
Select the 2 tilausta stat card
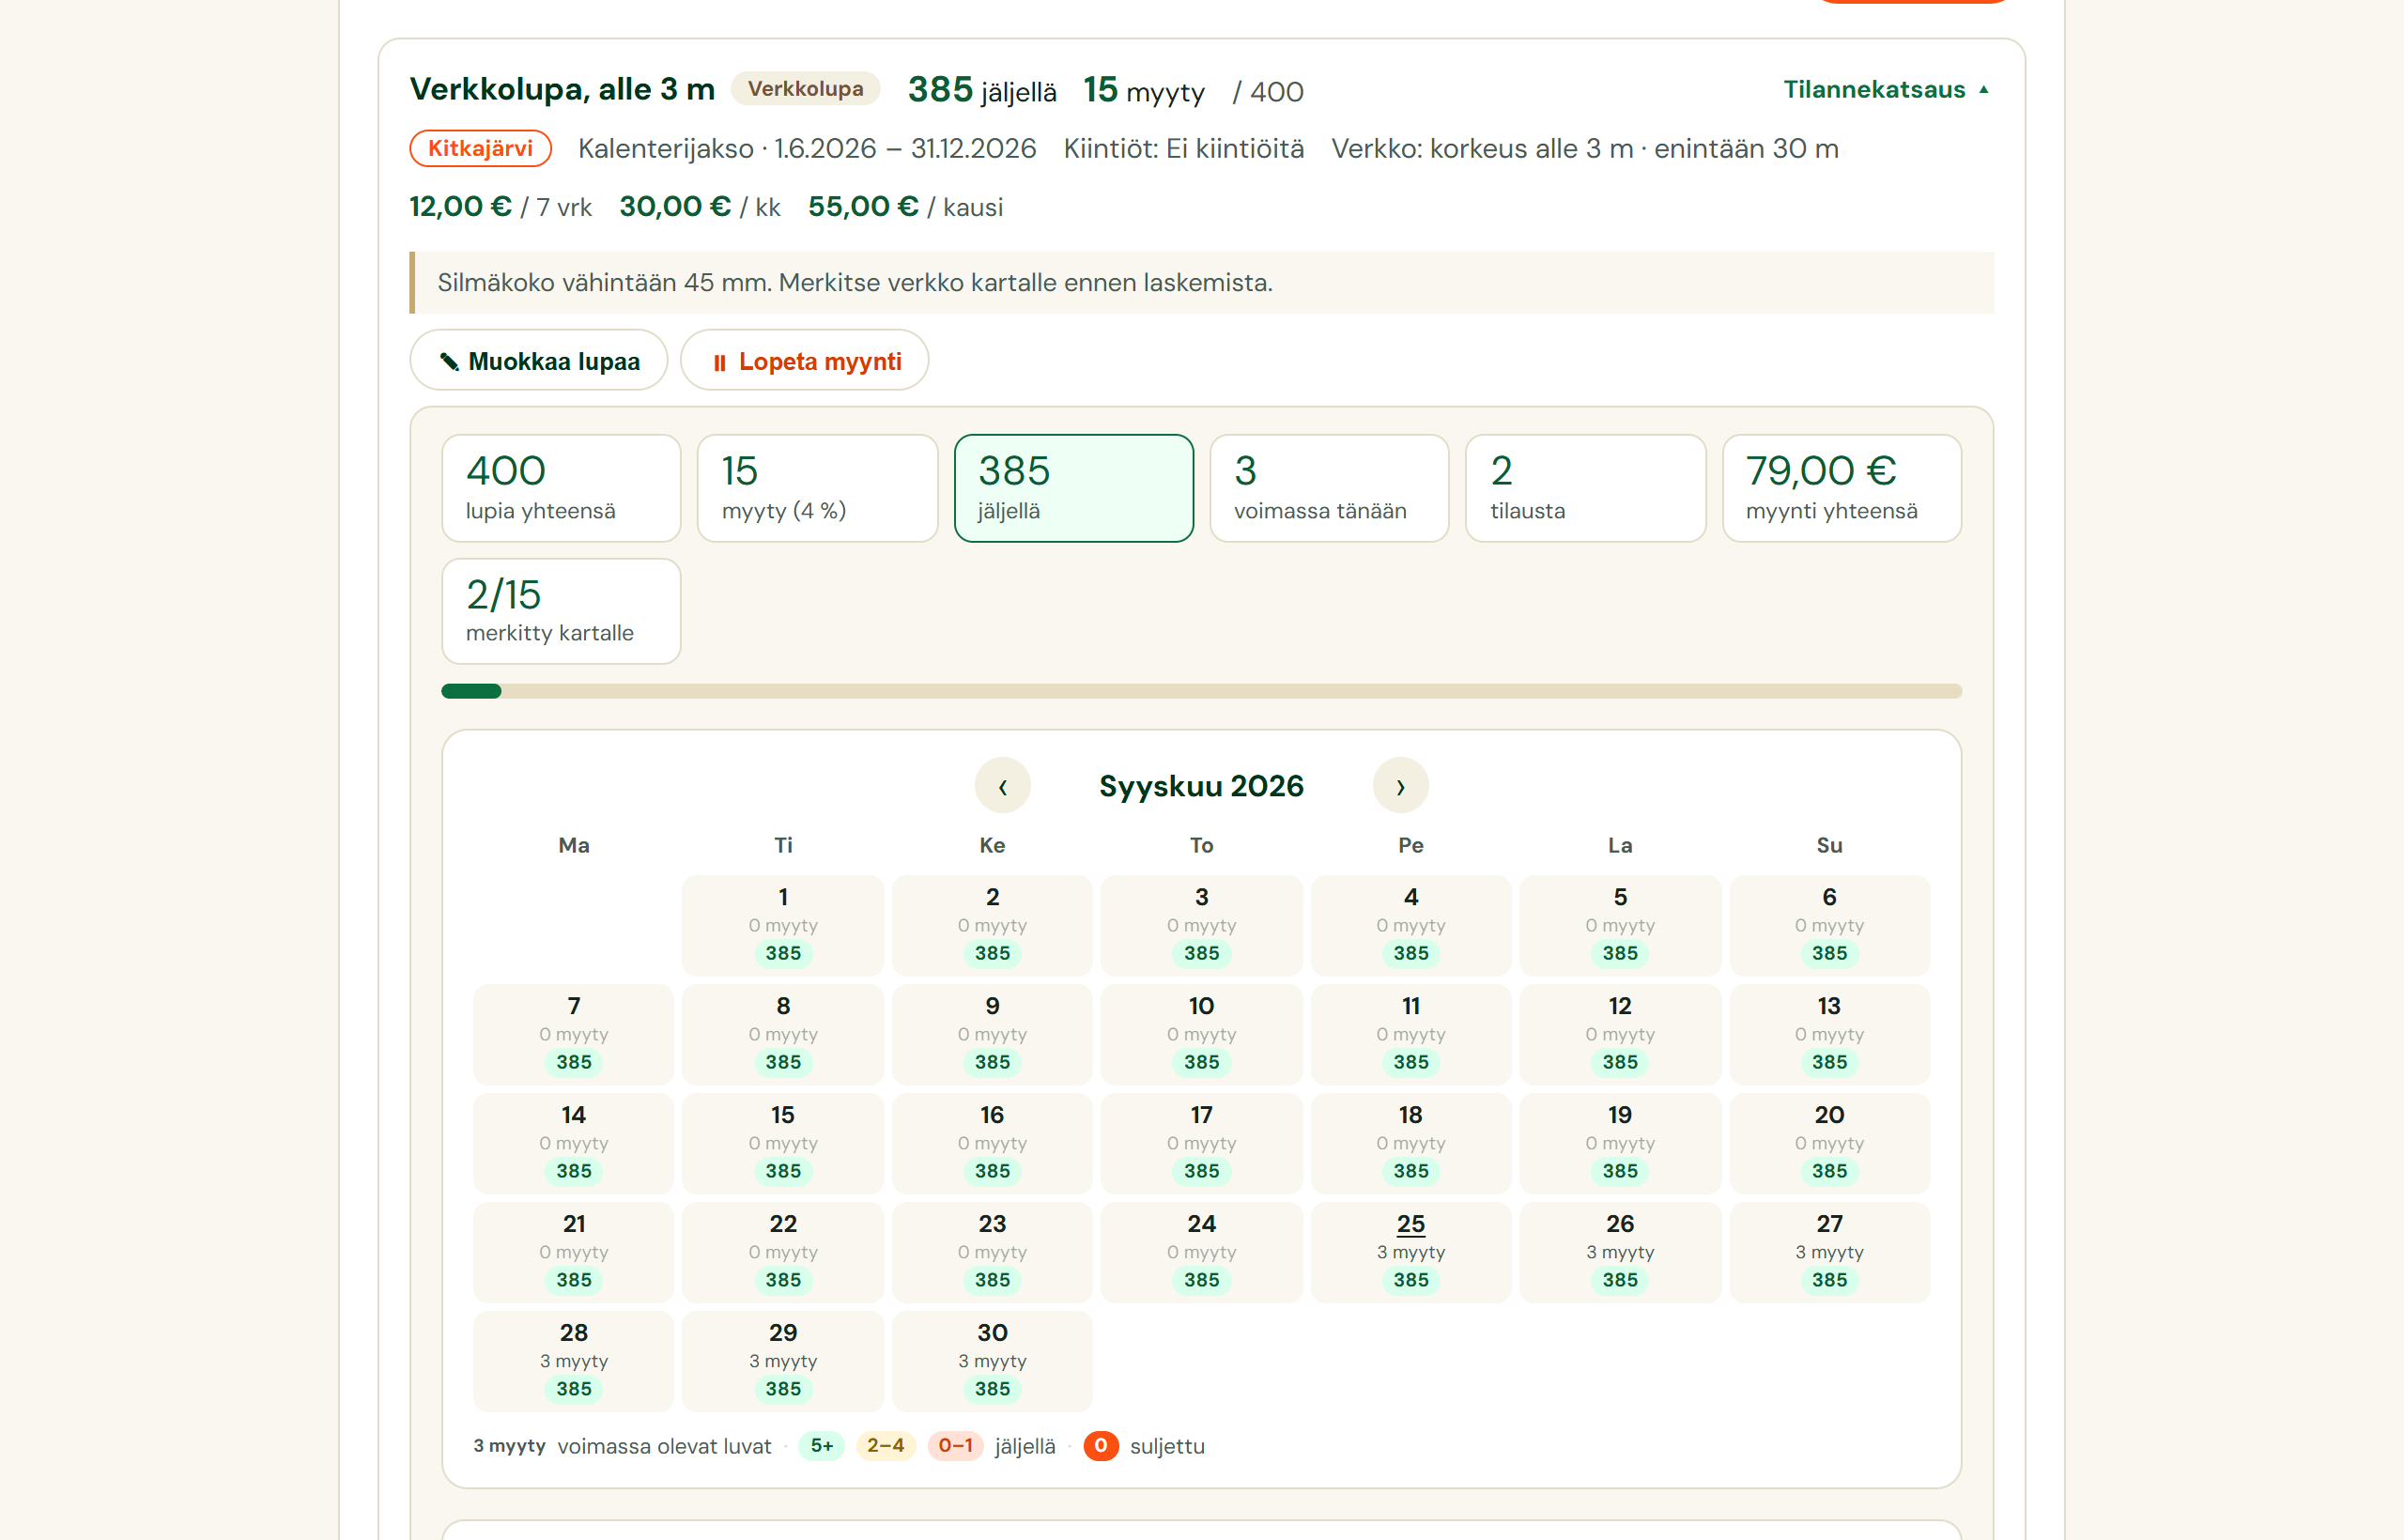(x=1586, y=488)
